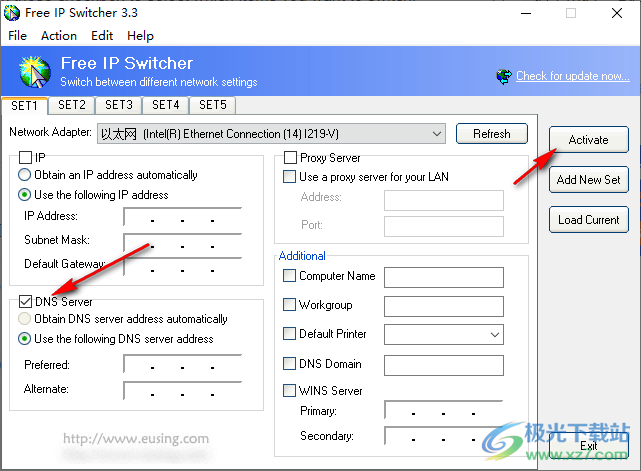641x471 pixels.
Task: Click the Free IP Switcher title bar icon
Action: 12,13
